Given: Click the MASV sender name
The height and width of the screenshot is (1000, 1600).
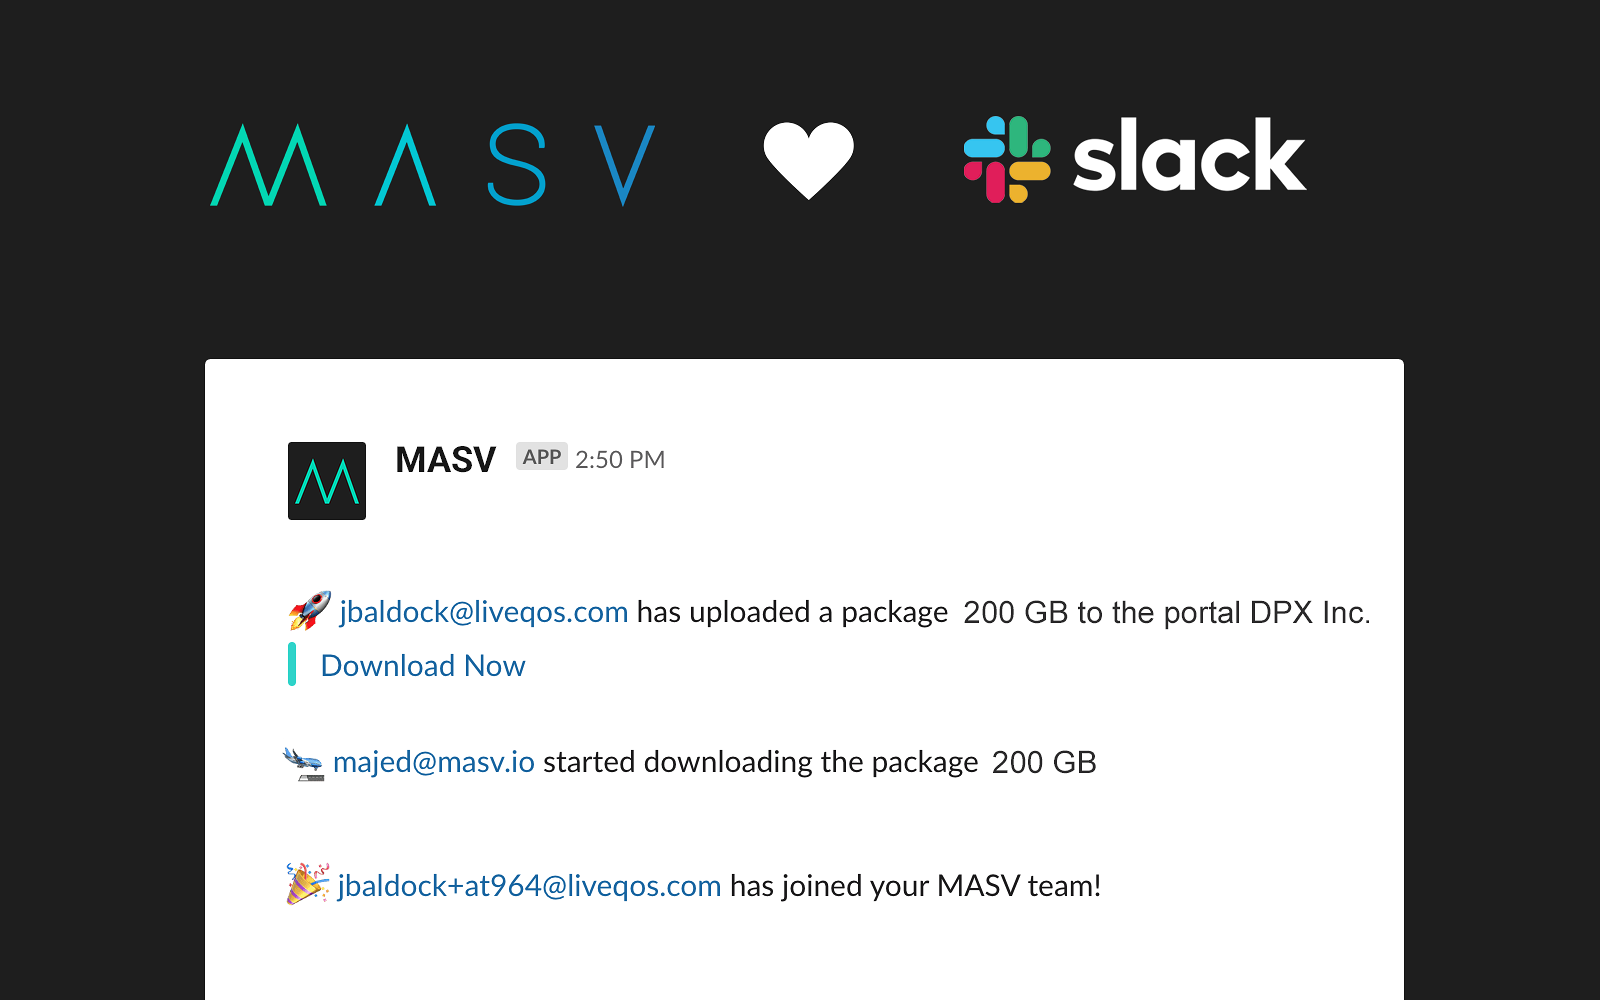Looking at the screenshot, I should pyautogui.click(x=446, y=460).
